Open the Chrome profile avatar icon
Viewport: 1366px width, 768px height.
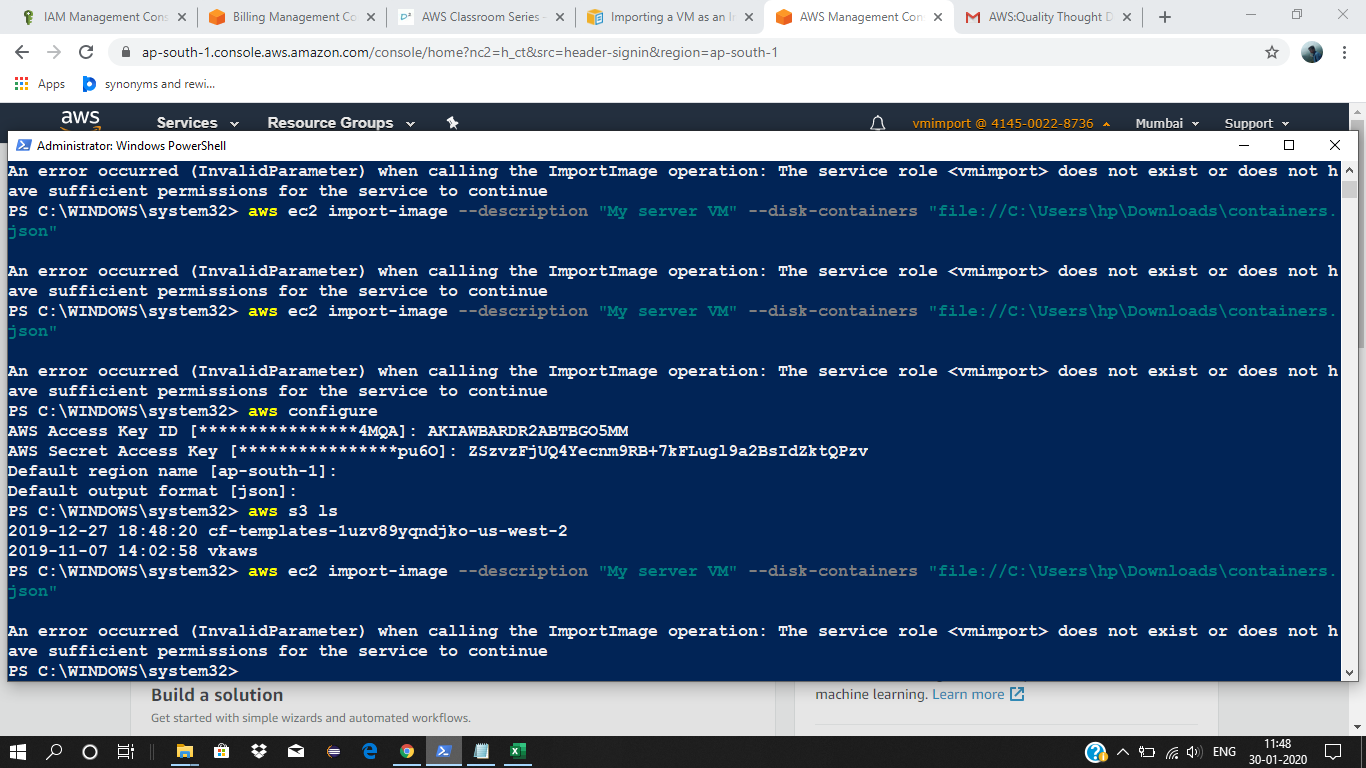1311,52
